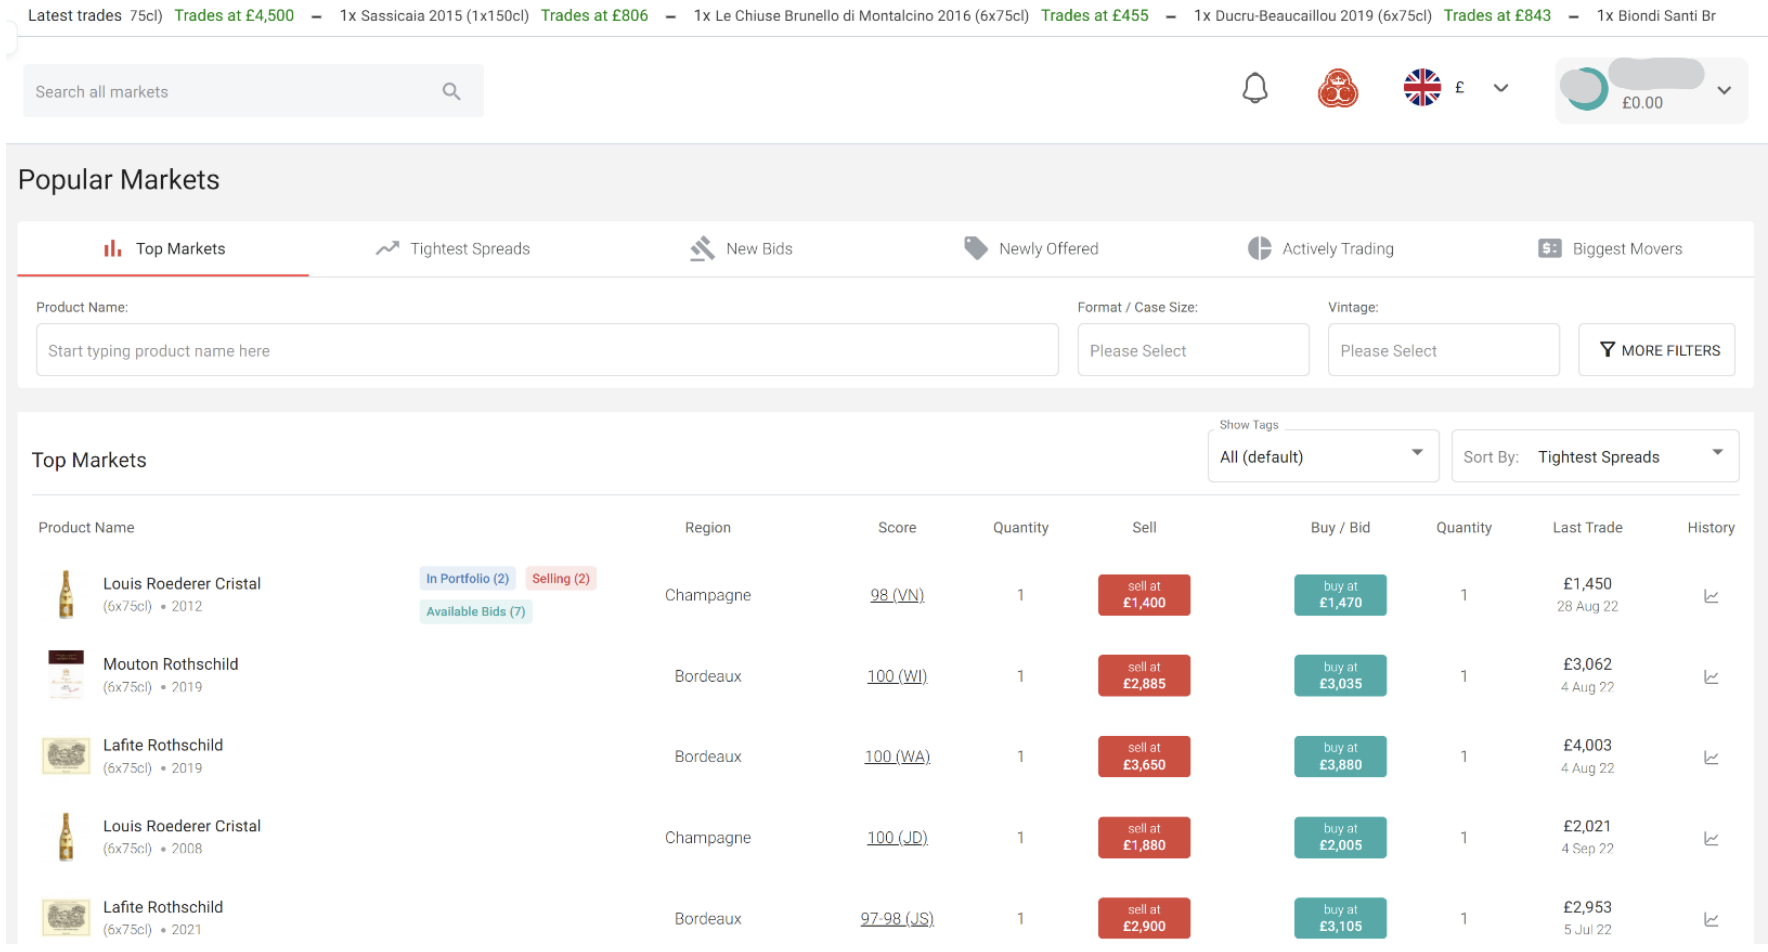Switch to the New Bids tab
This screenshot has width=1768, height=952.
pos(741,249)
